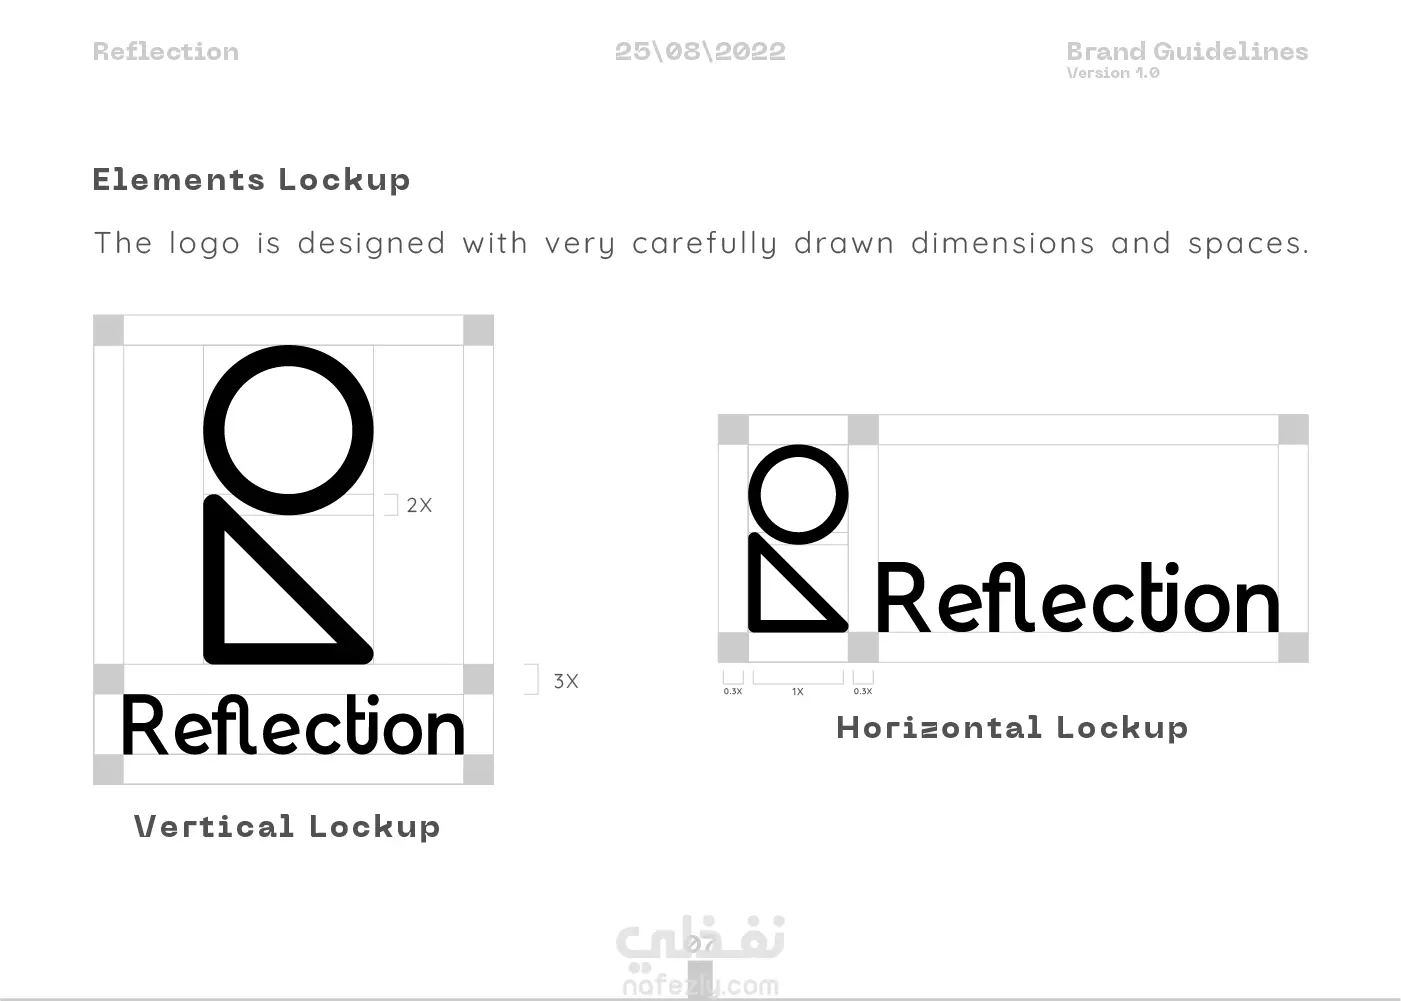Switch to the Horizontal Lockup section

[x=1012, y=728]
